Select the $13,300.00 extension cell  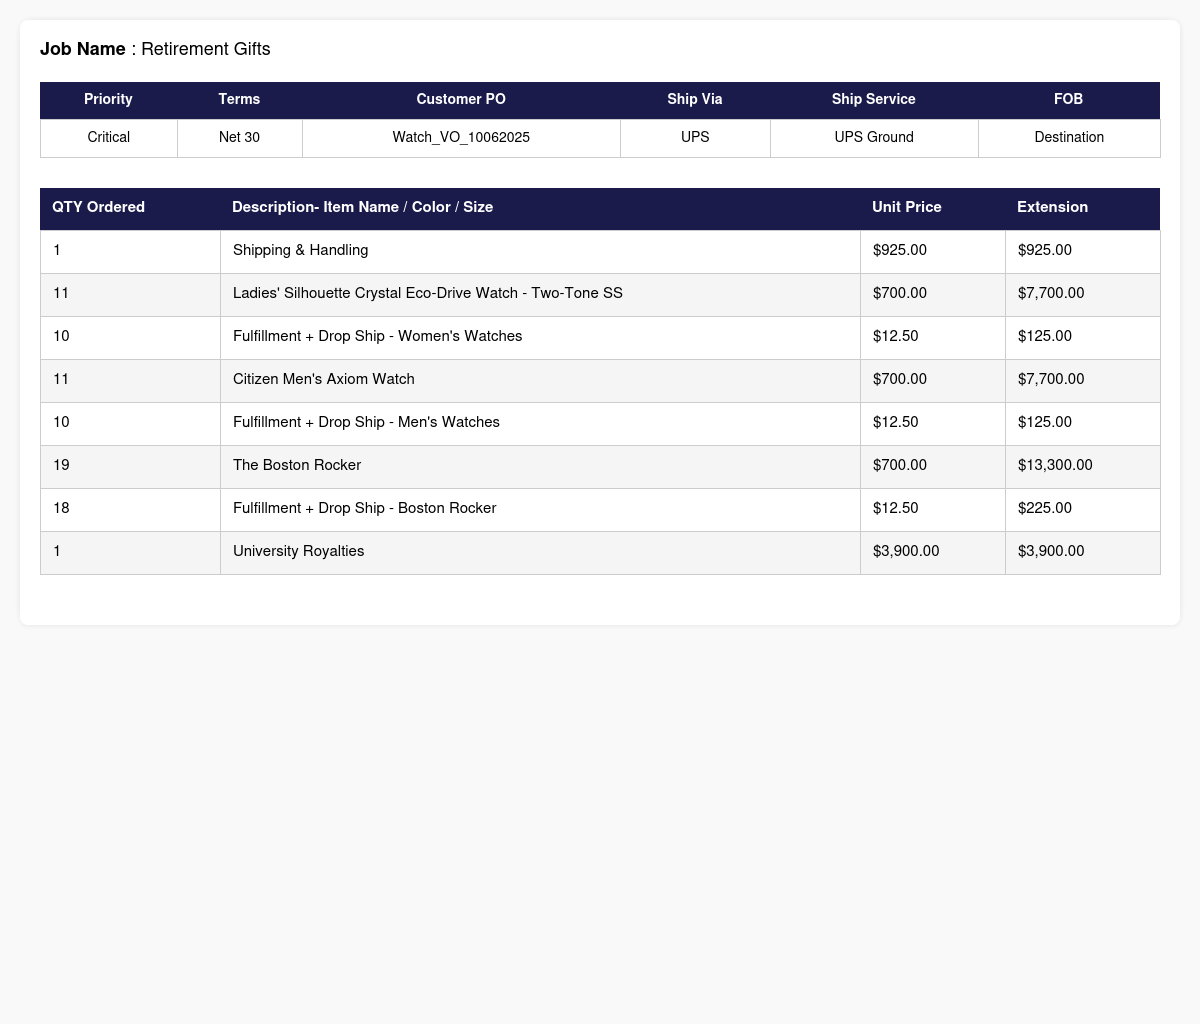[x=1083, y=466]
